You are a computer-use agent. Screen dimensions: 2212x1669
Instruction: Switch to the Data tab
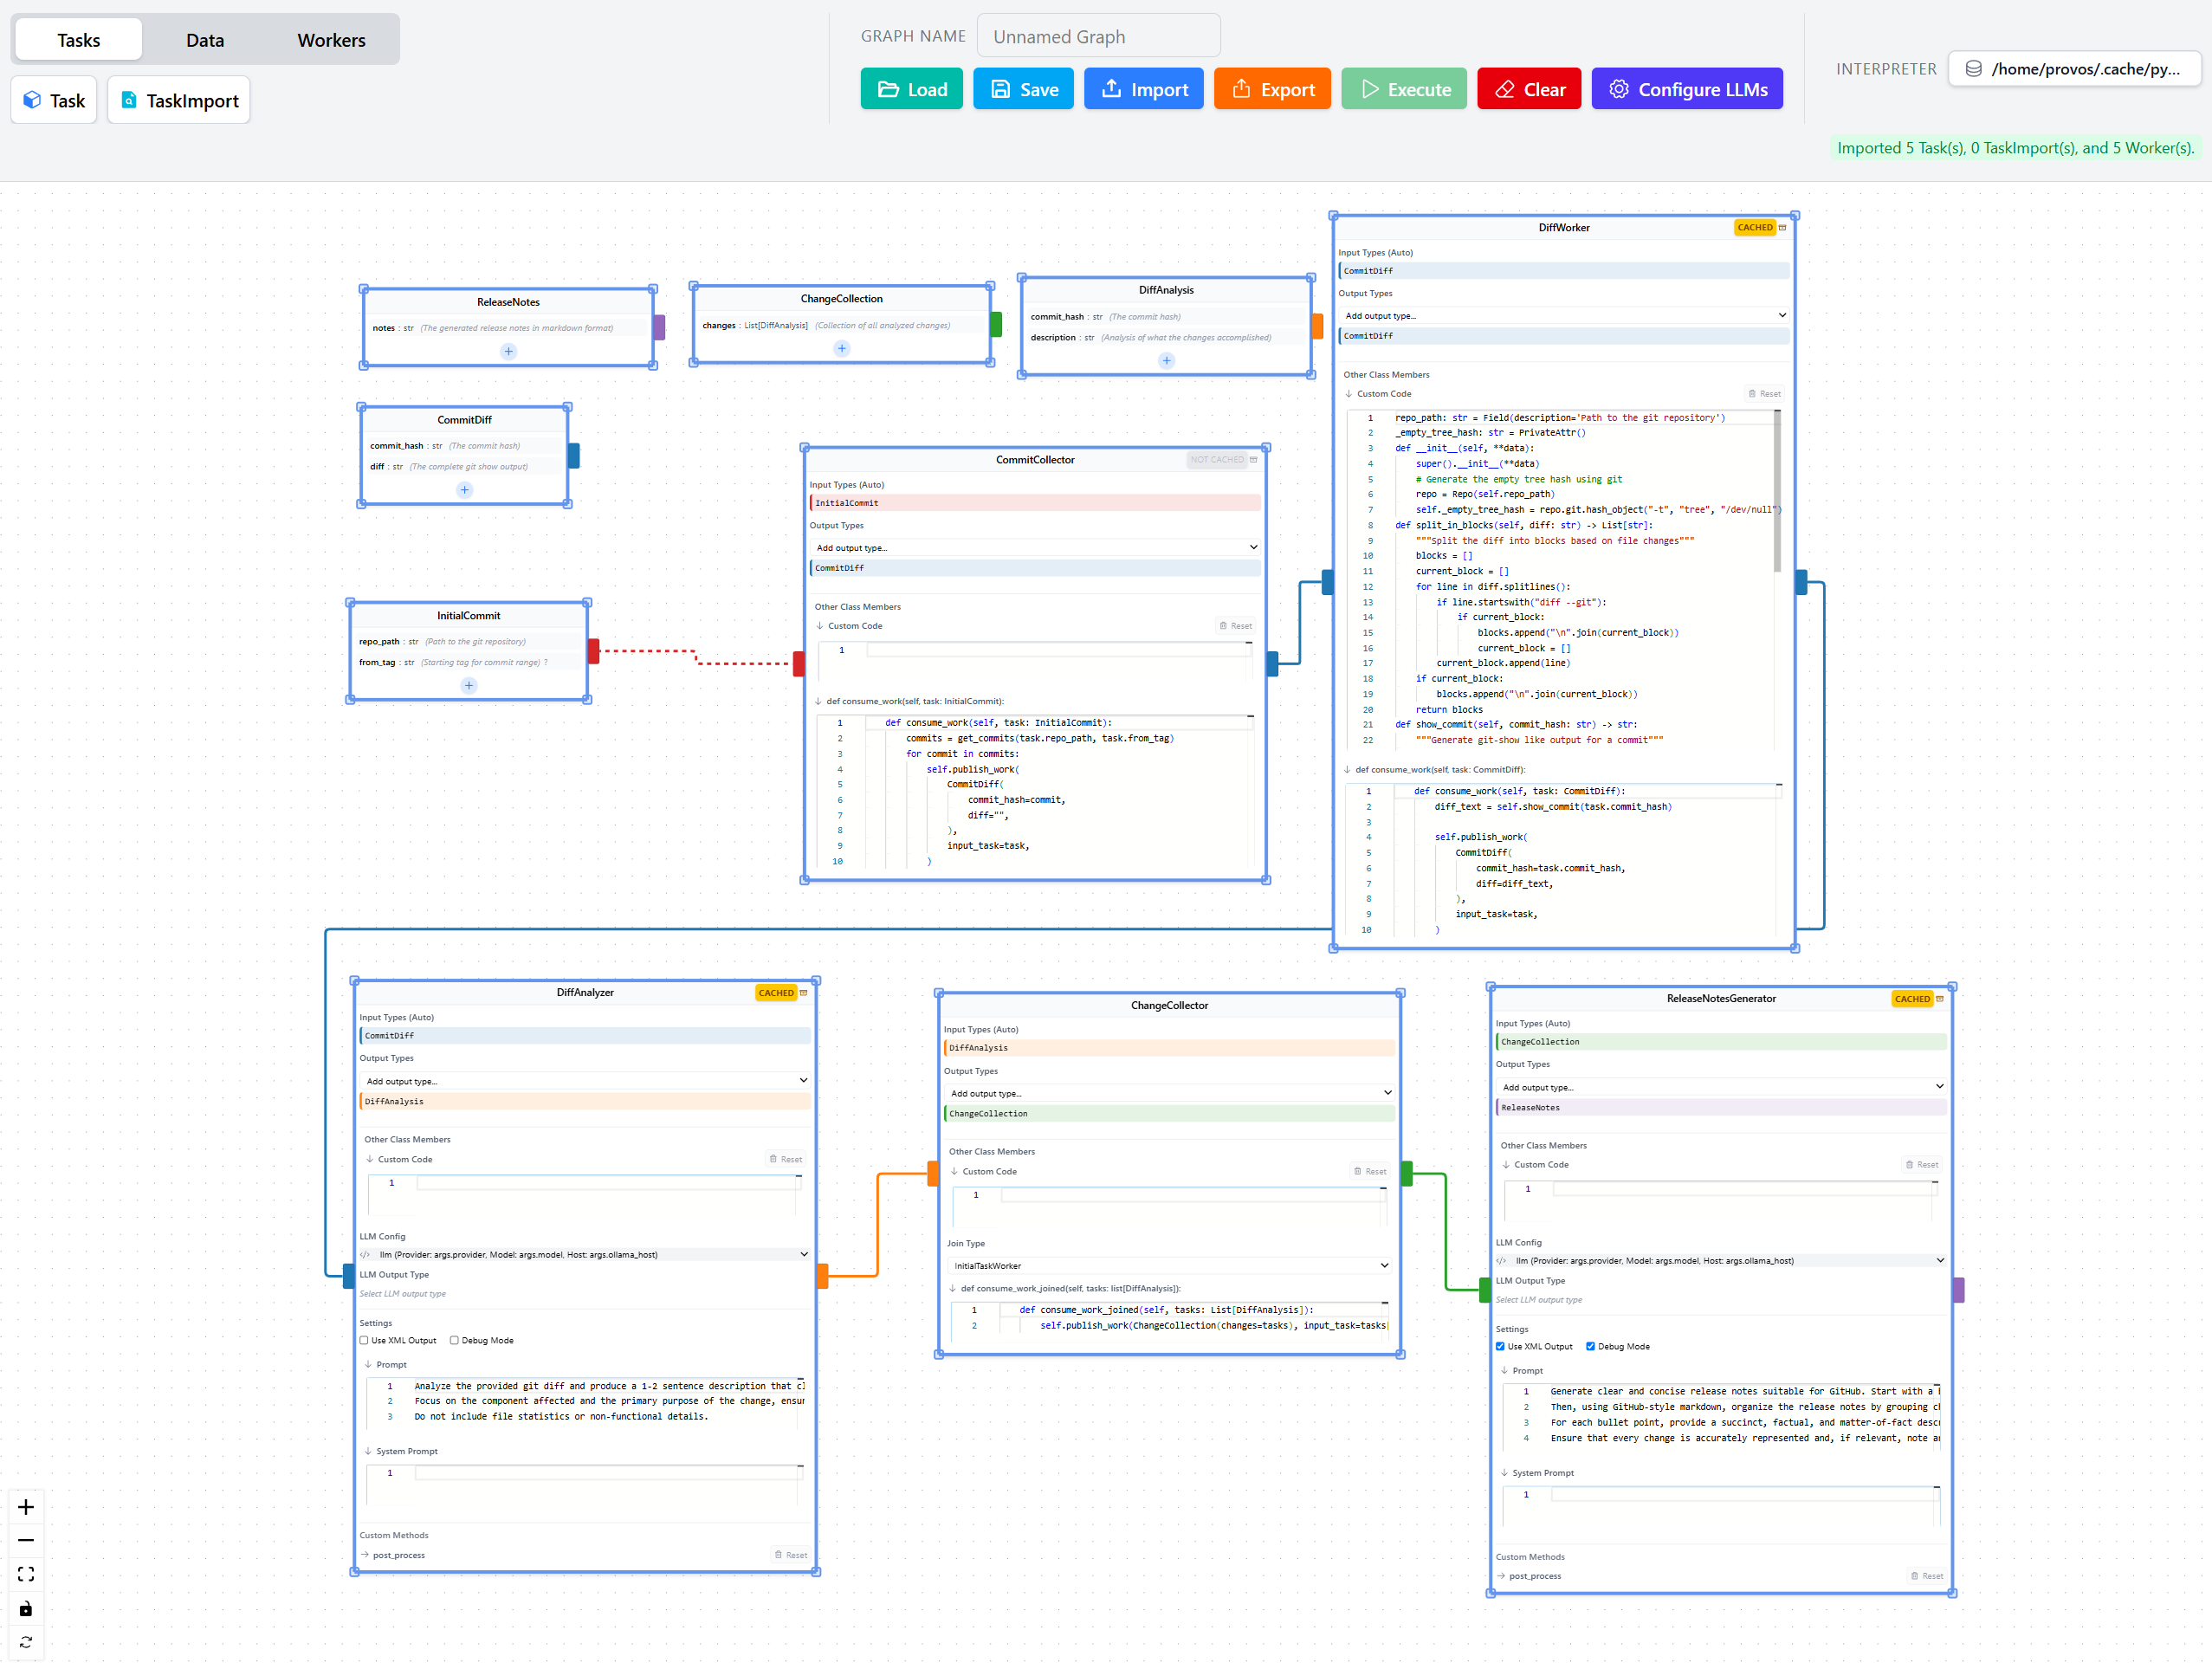click(205, 40)
